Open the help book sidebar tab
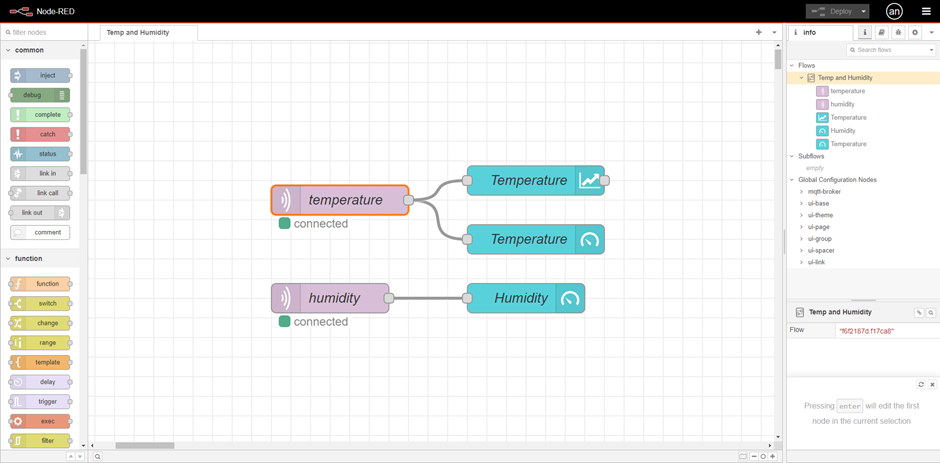This screenshot has width=940, height=463. 881,32
